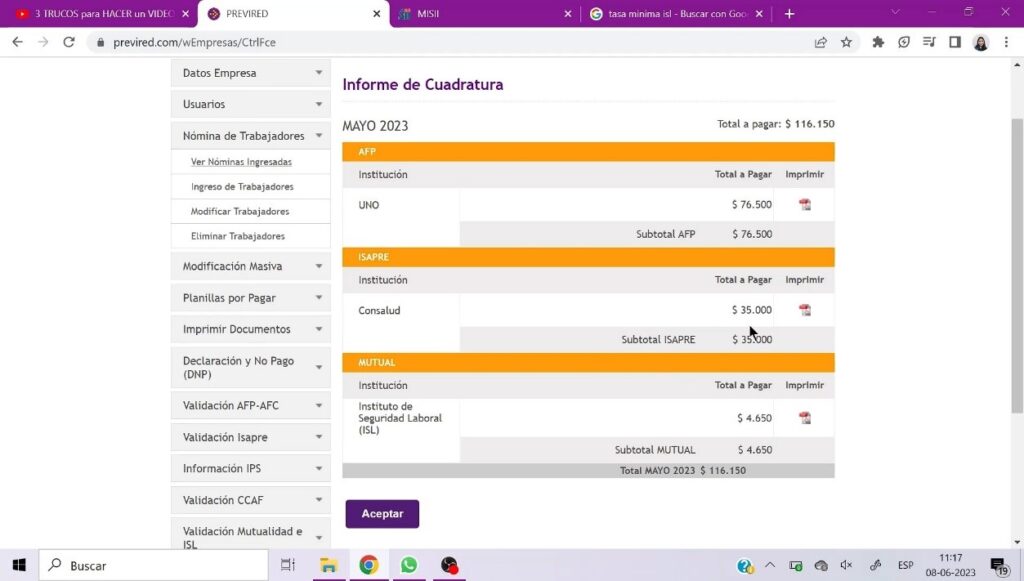This screenshot has height=581, width=1024.
Task: Go forward in the browser
Action: click(x=43, y=42)
